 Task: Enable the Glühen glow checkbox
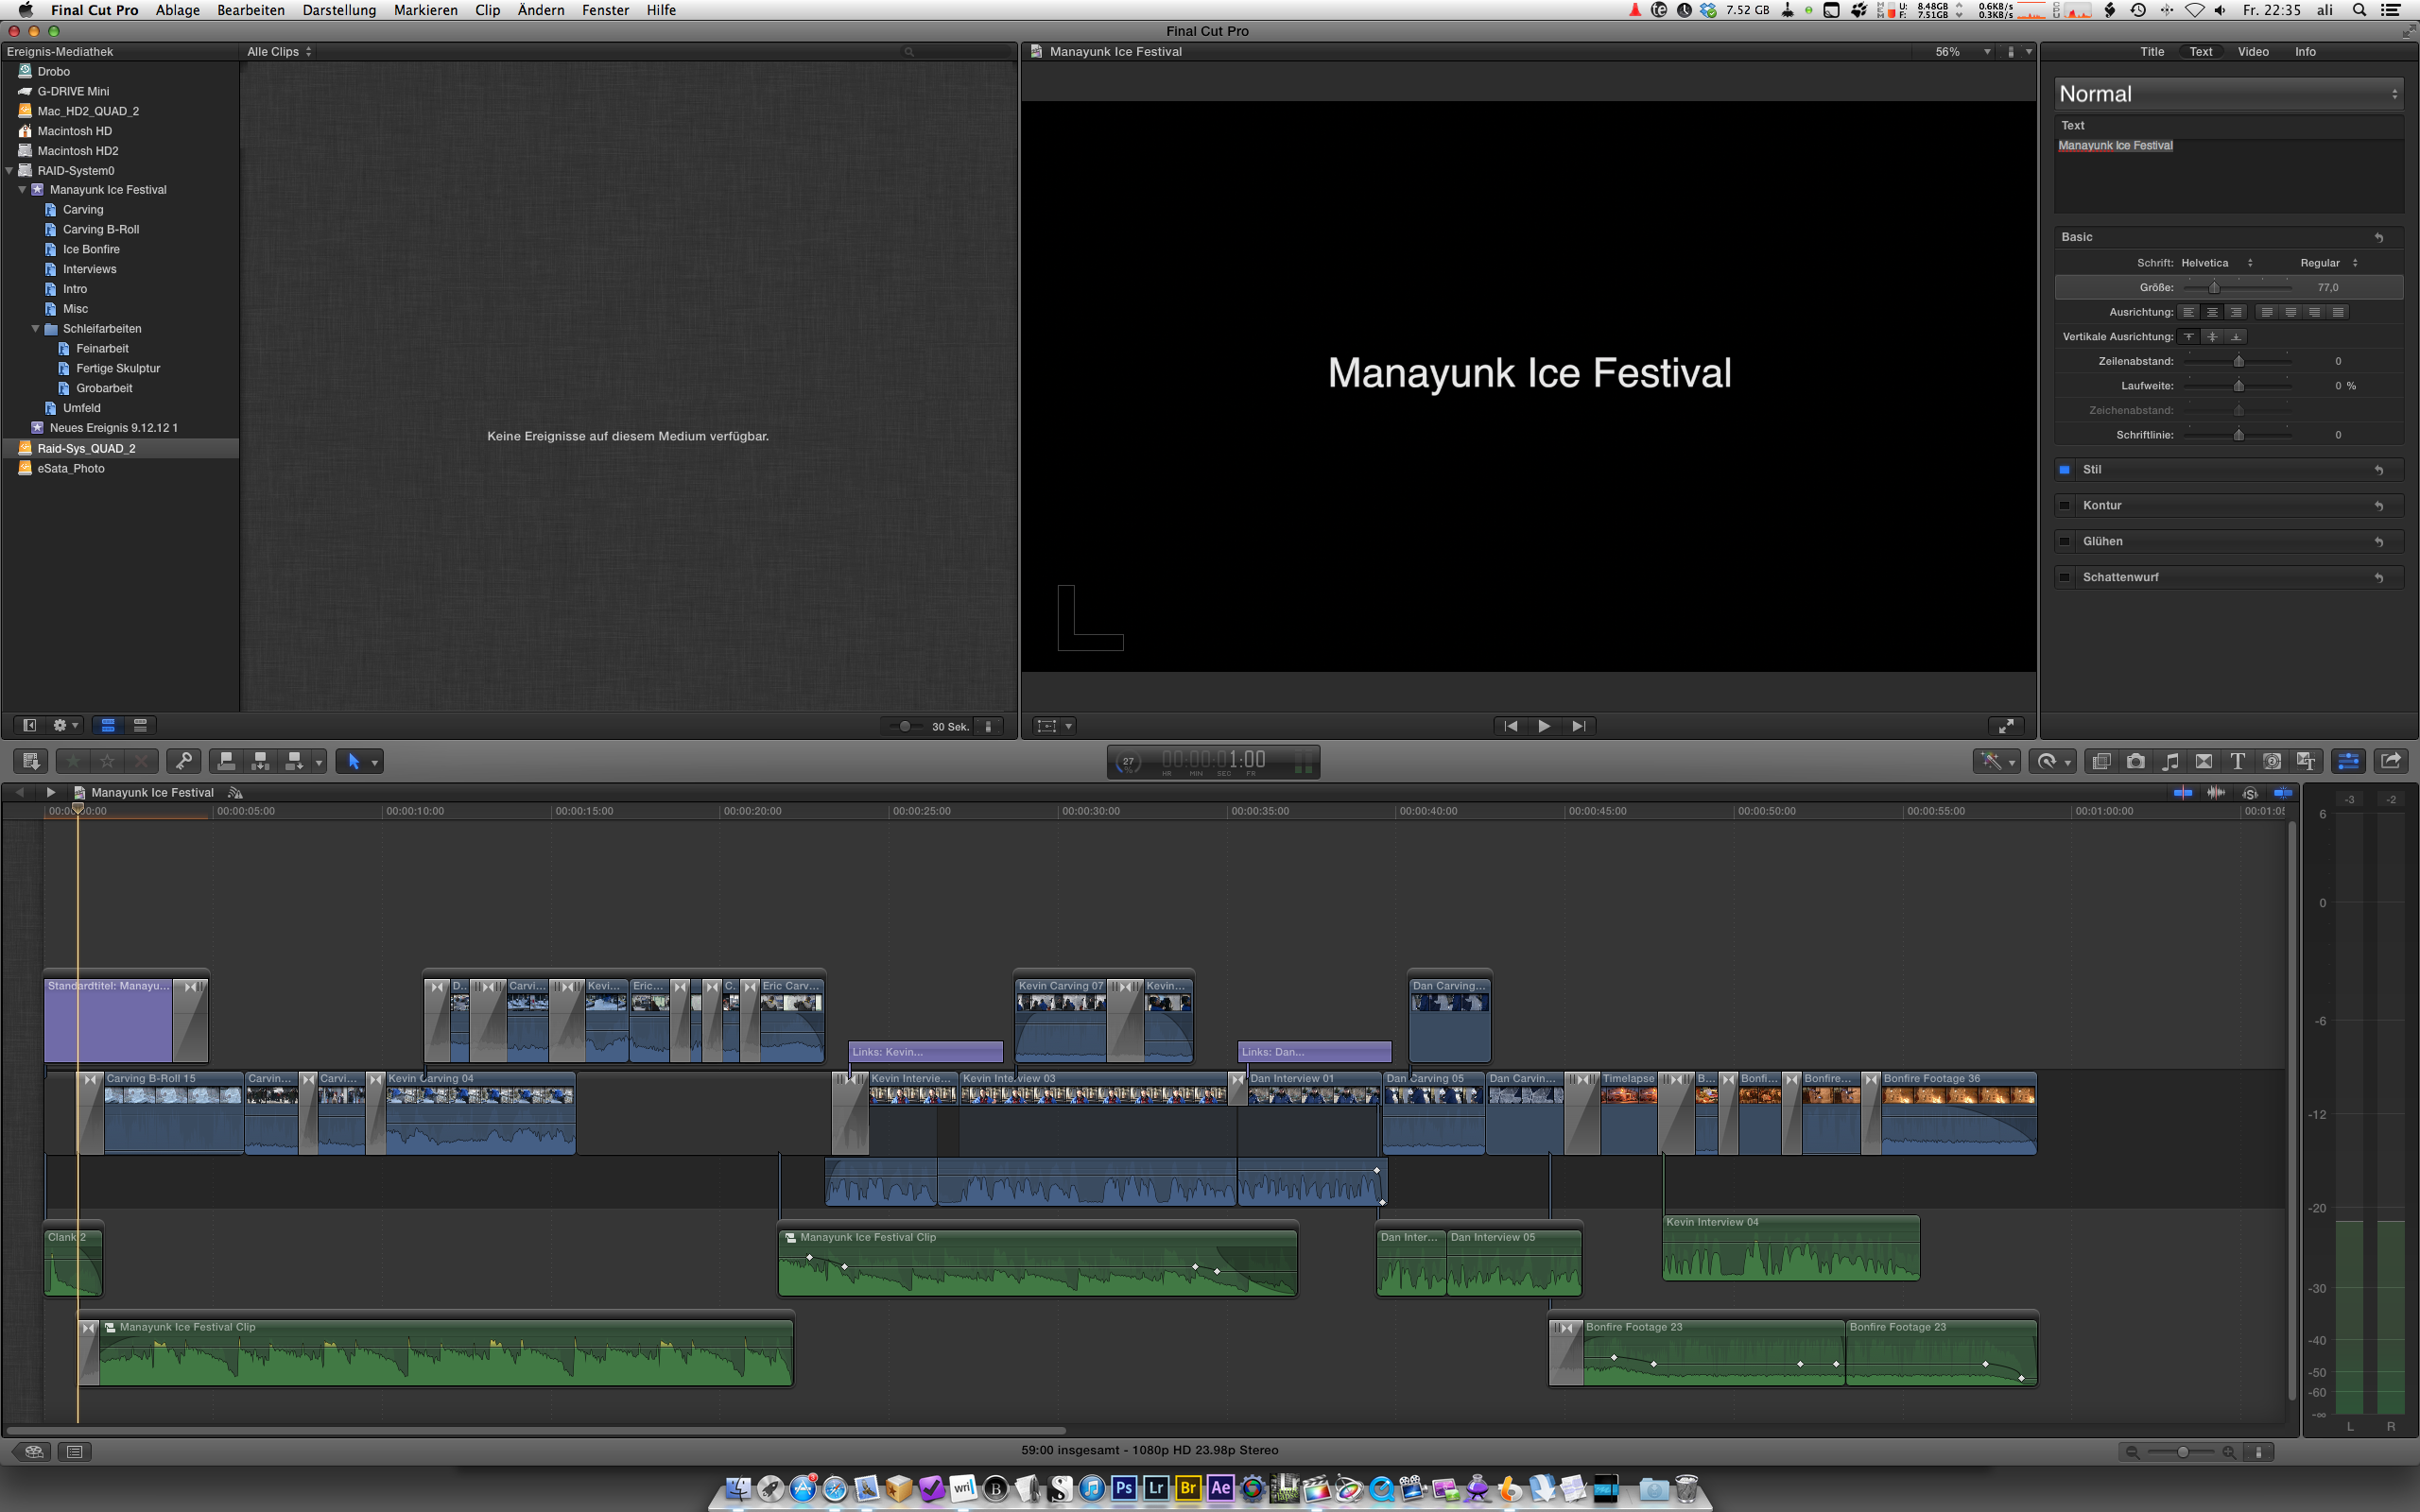click(x=2065, y=541)
